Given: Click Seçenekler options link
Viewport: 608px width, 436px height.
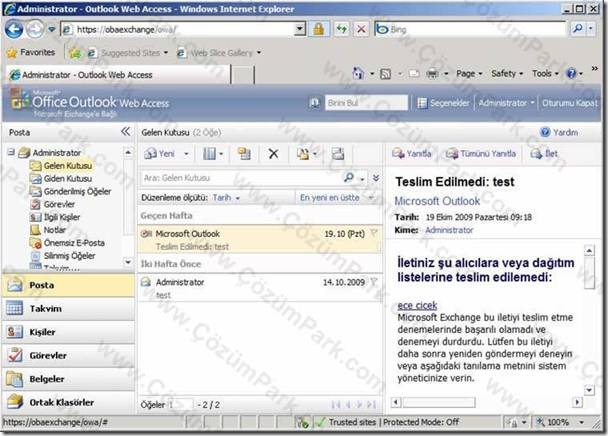Looking at the screenshot, I should coord(444,103).
